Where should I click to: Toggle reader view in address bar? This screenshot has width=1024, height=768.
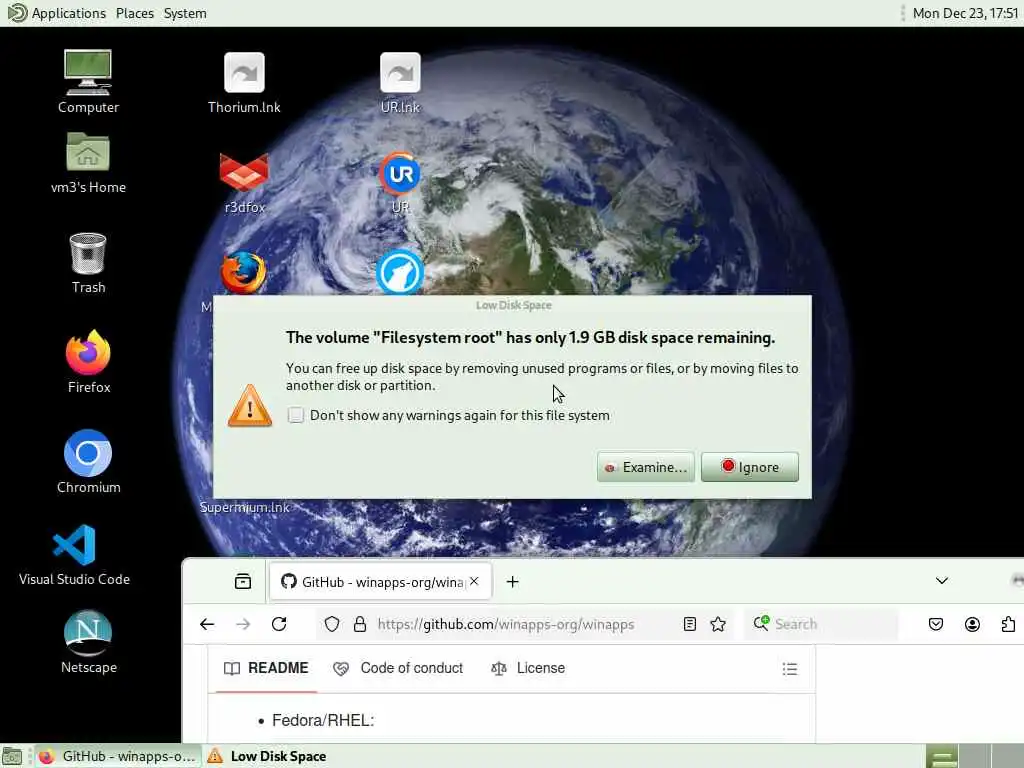pyautogui.click(x=690, y=624)
